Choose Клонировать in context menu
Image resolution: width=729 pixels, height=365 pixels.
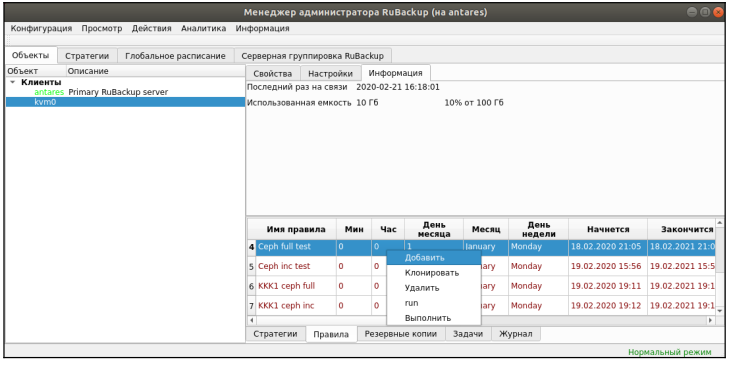(434, 273)
